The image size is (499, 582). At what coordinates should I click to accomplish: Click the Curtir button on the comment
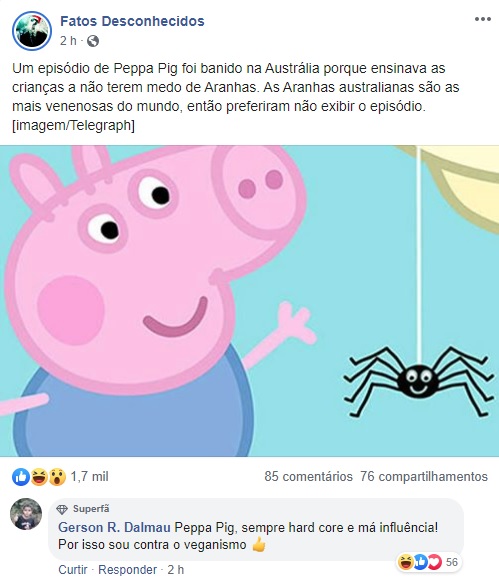pos(73,569)
